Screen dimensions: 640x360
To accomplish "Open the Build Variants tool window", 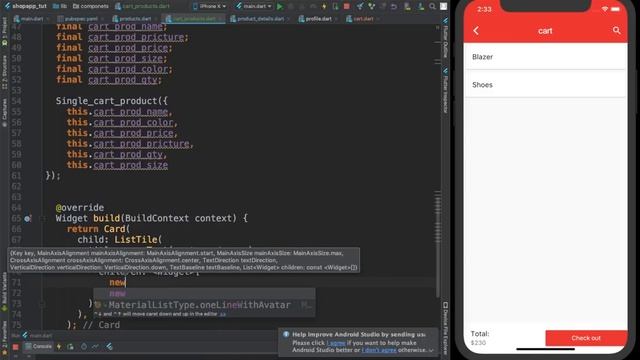I will point(4,292).
